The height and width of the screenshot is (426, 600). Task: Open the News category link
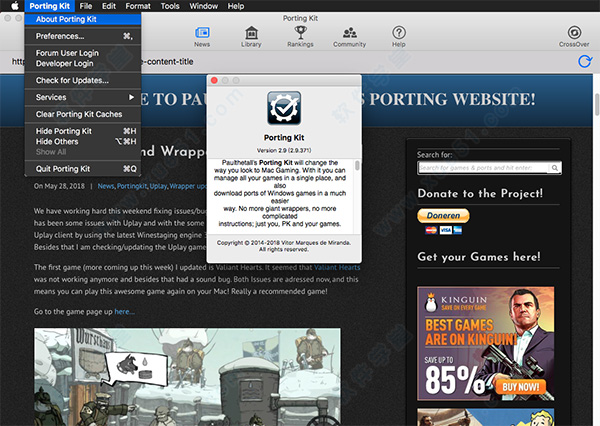(106, 186)
